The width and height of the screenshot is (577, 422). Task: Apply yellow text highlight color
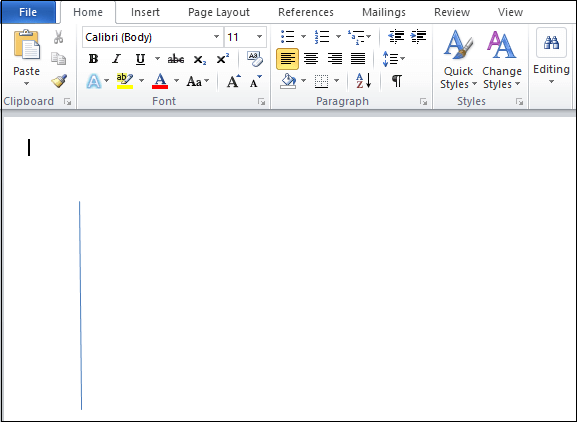click(x=125, y=81)
